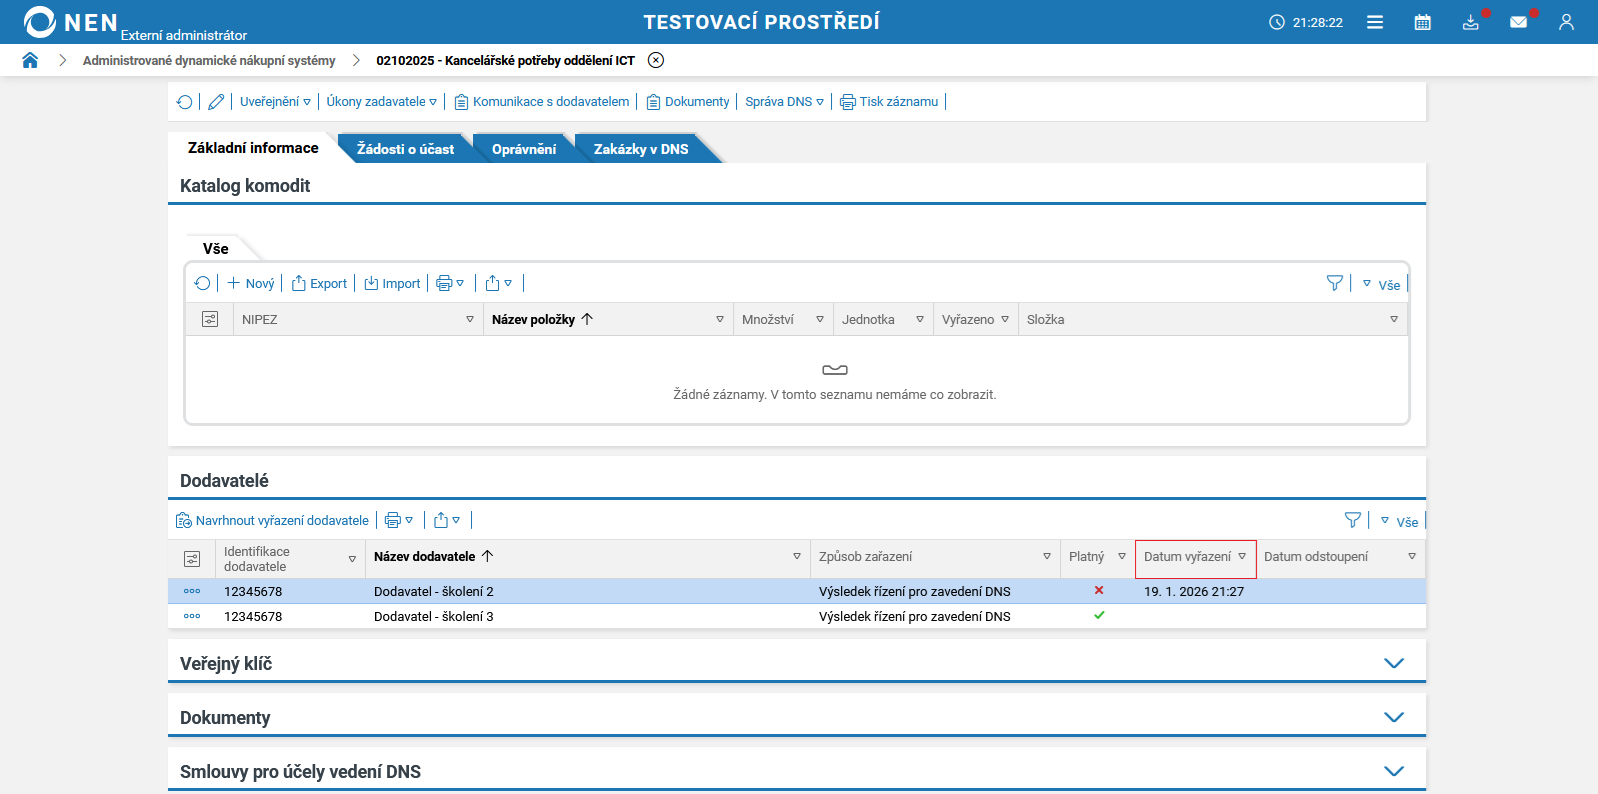
Task: Click the Export button in Katalog komodit
Action: 319,284
